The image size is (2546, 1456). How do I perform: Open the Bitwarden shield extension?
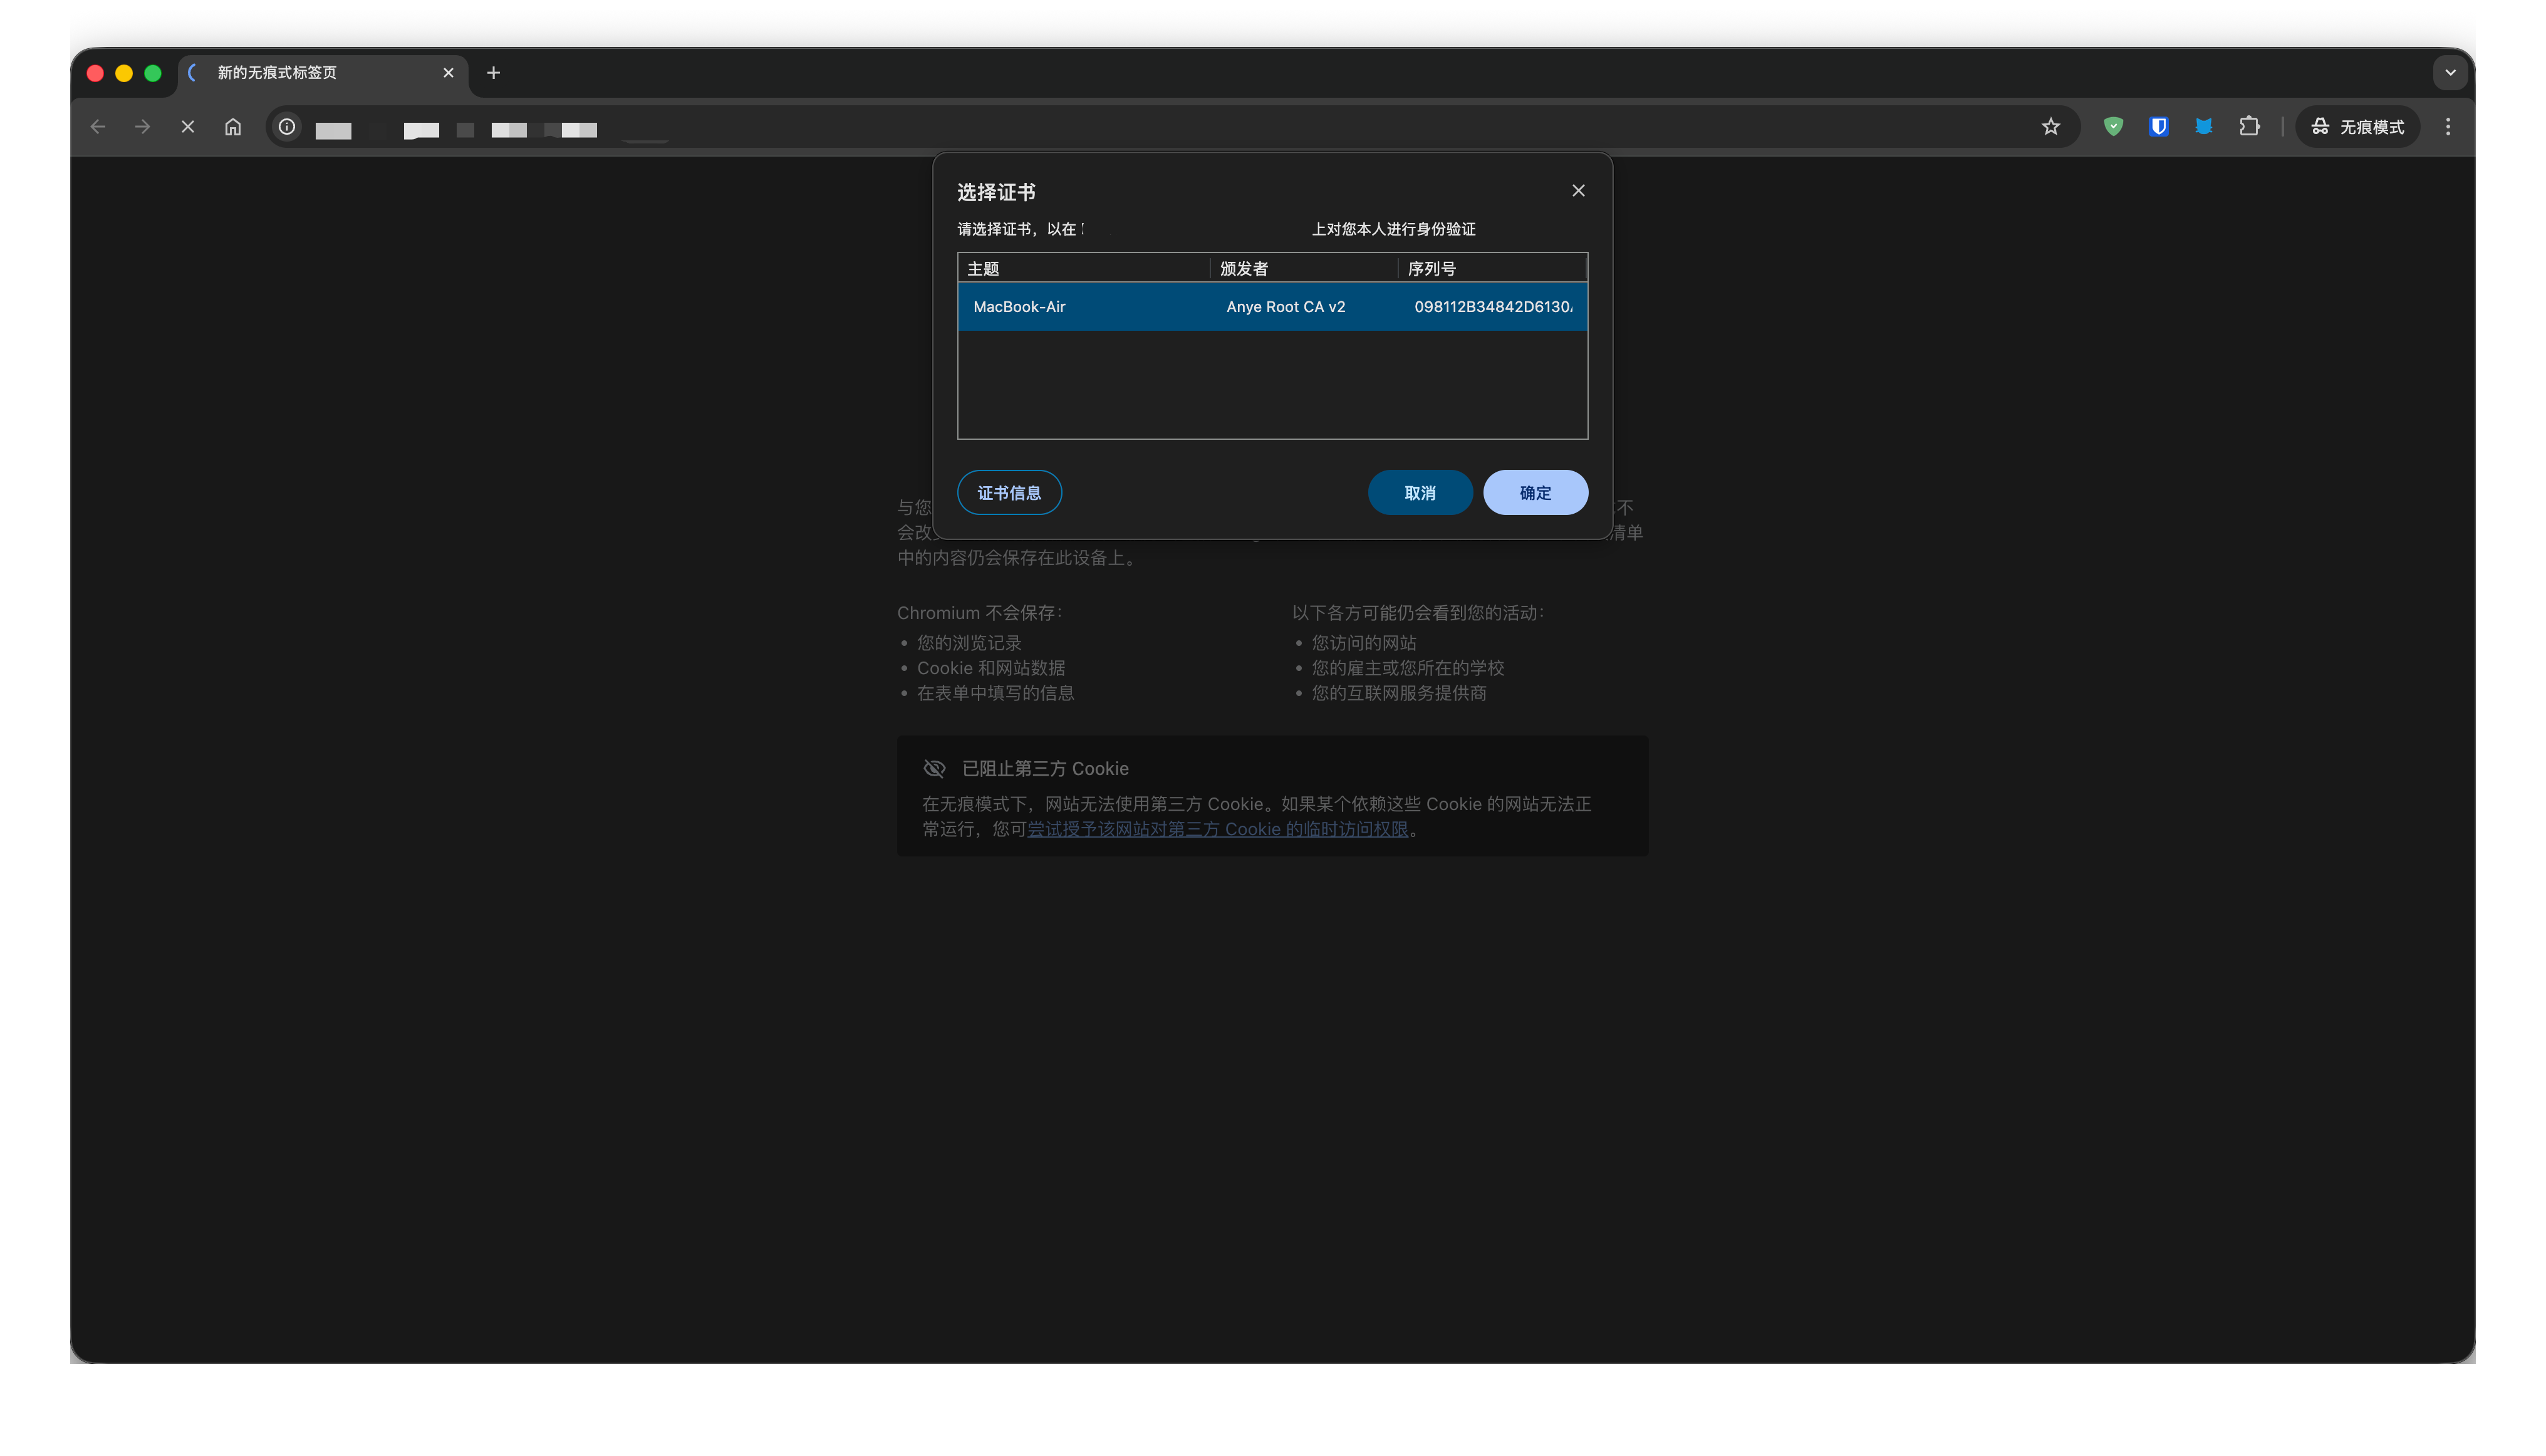pos(2159,127)
